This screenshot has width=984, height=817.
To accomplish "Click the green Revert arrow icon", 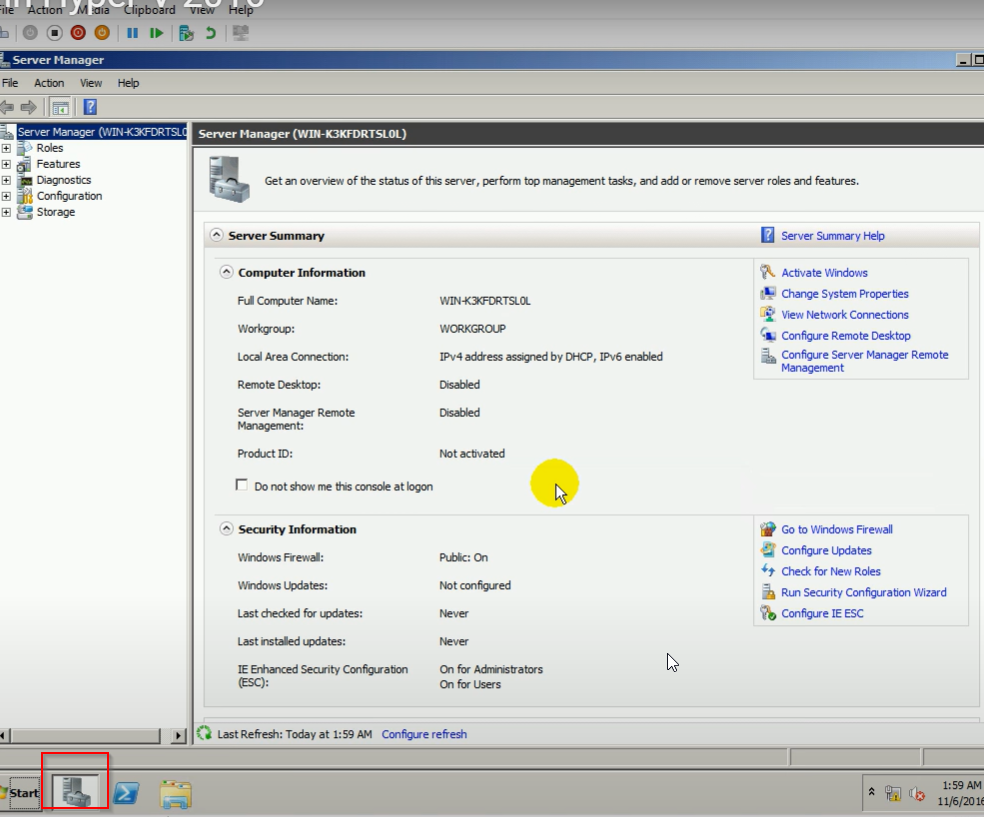I will (x=211, y=33).
